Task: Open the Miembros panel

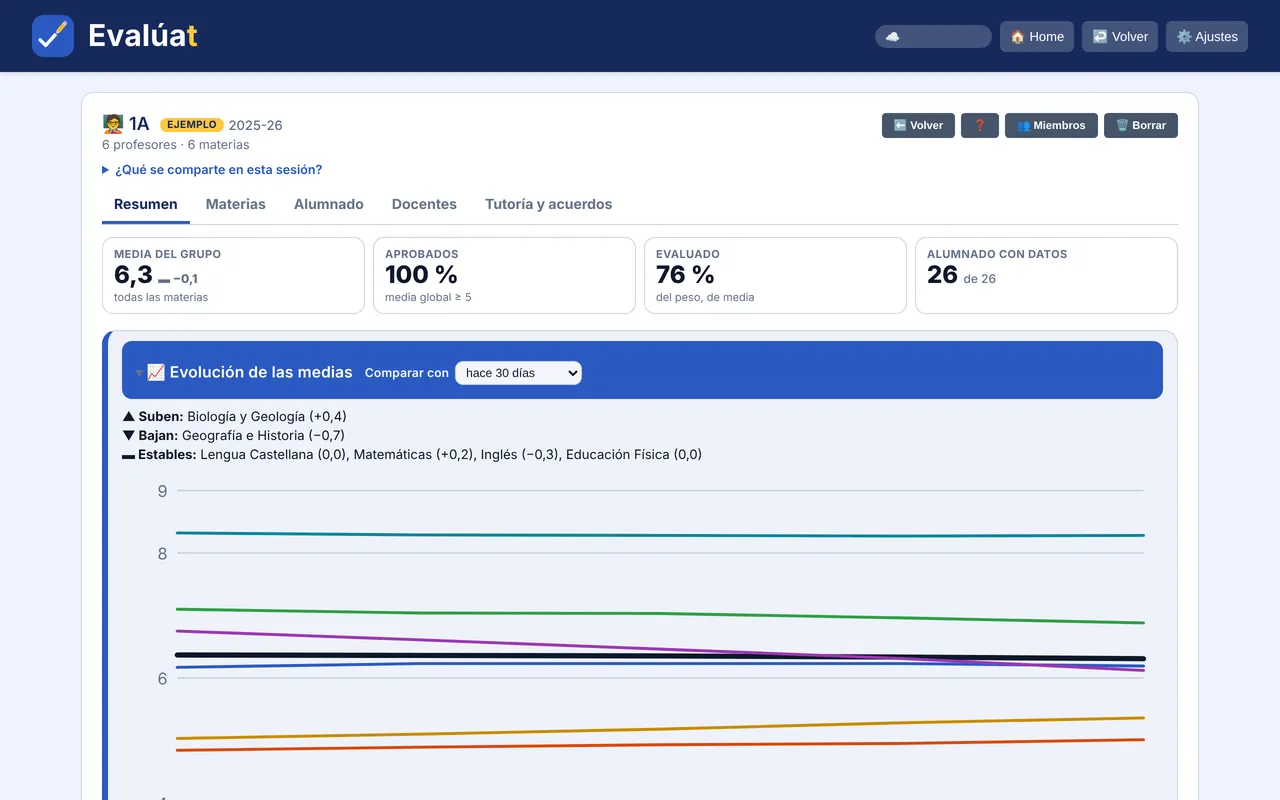Action: coord(1051,125)
